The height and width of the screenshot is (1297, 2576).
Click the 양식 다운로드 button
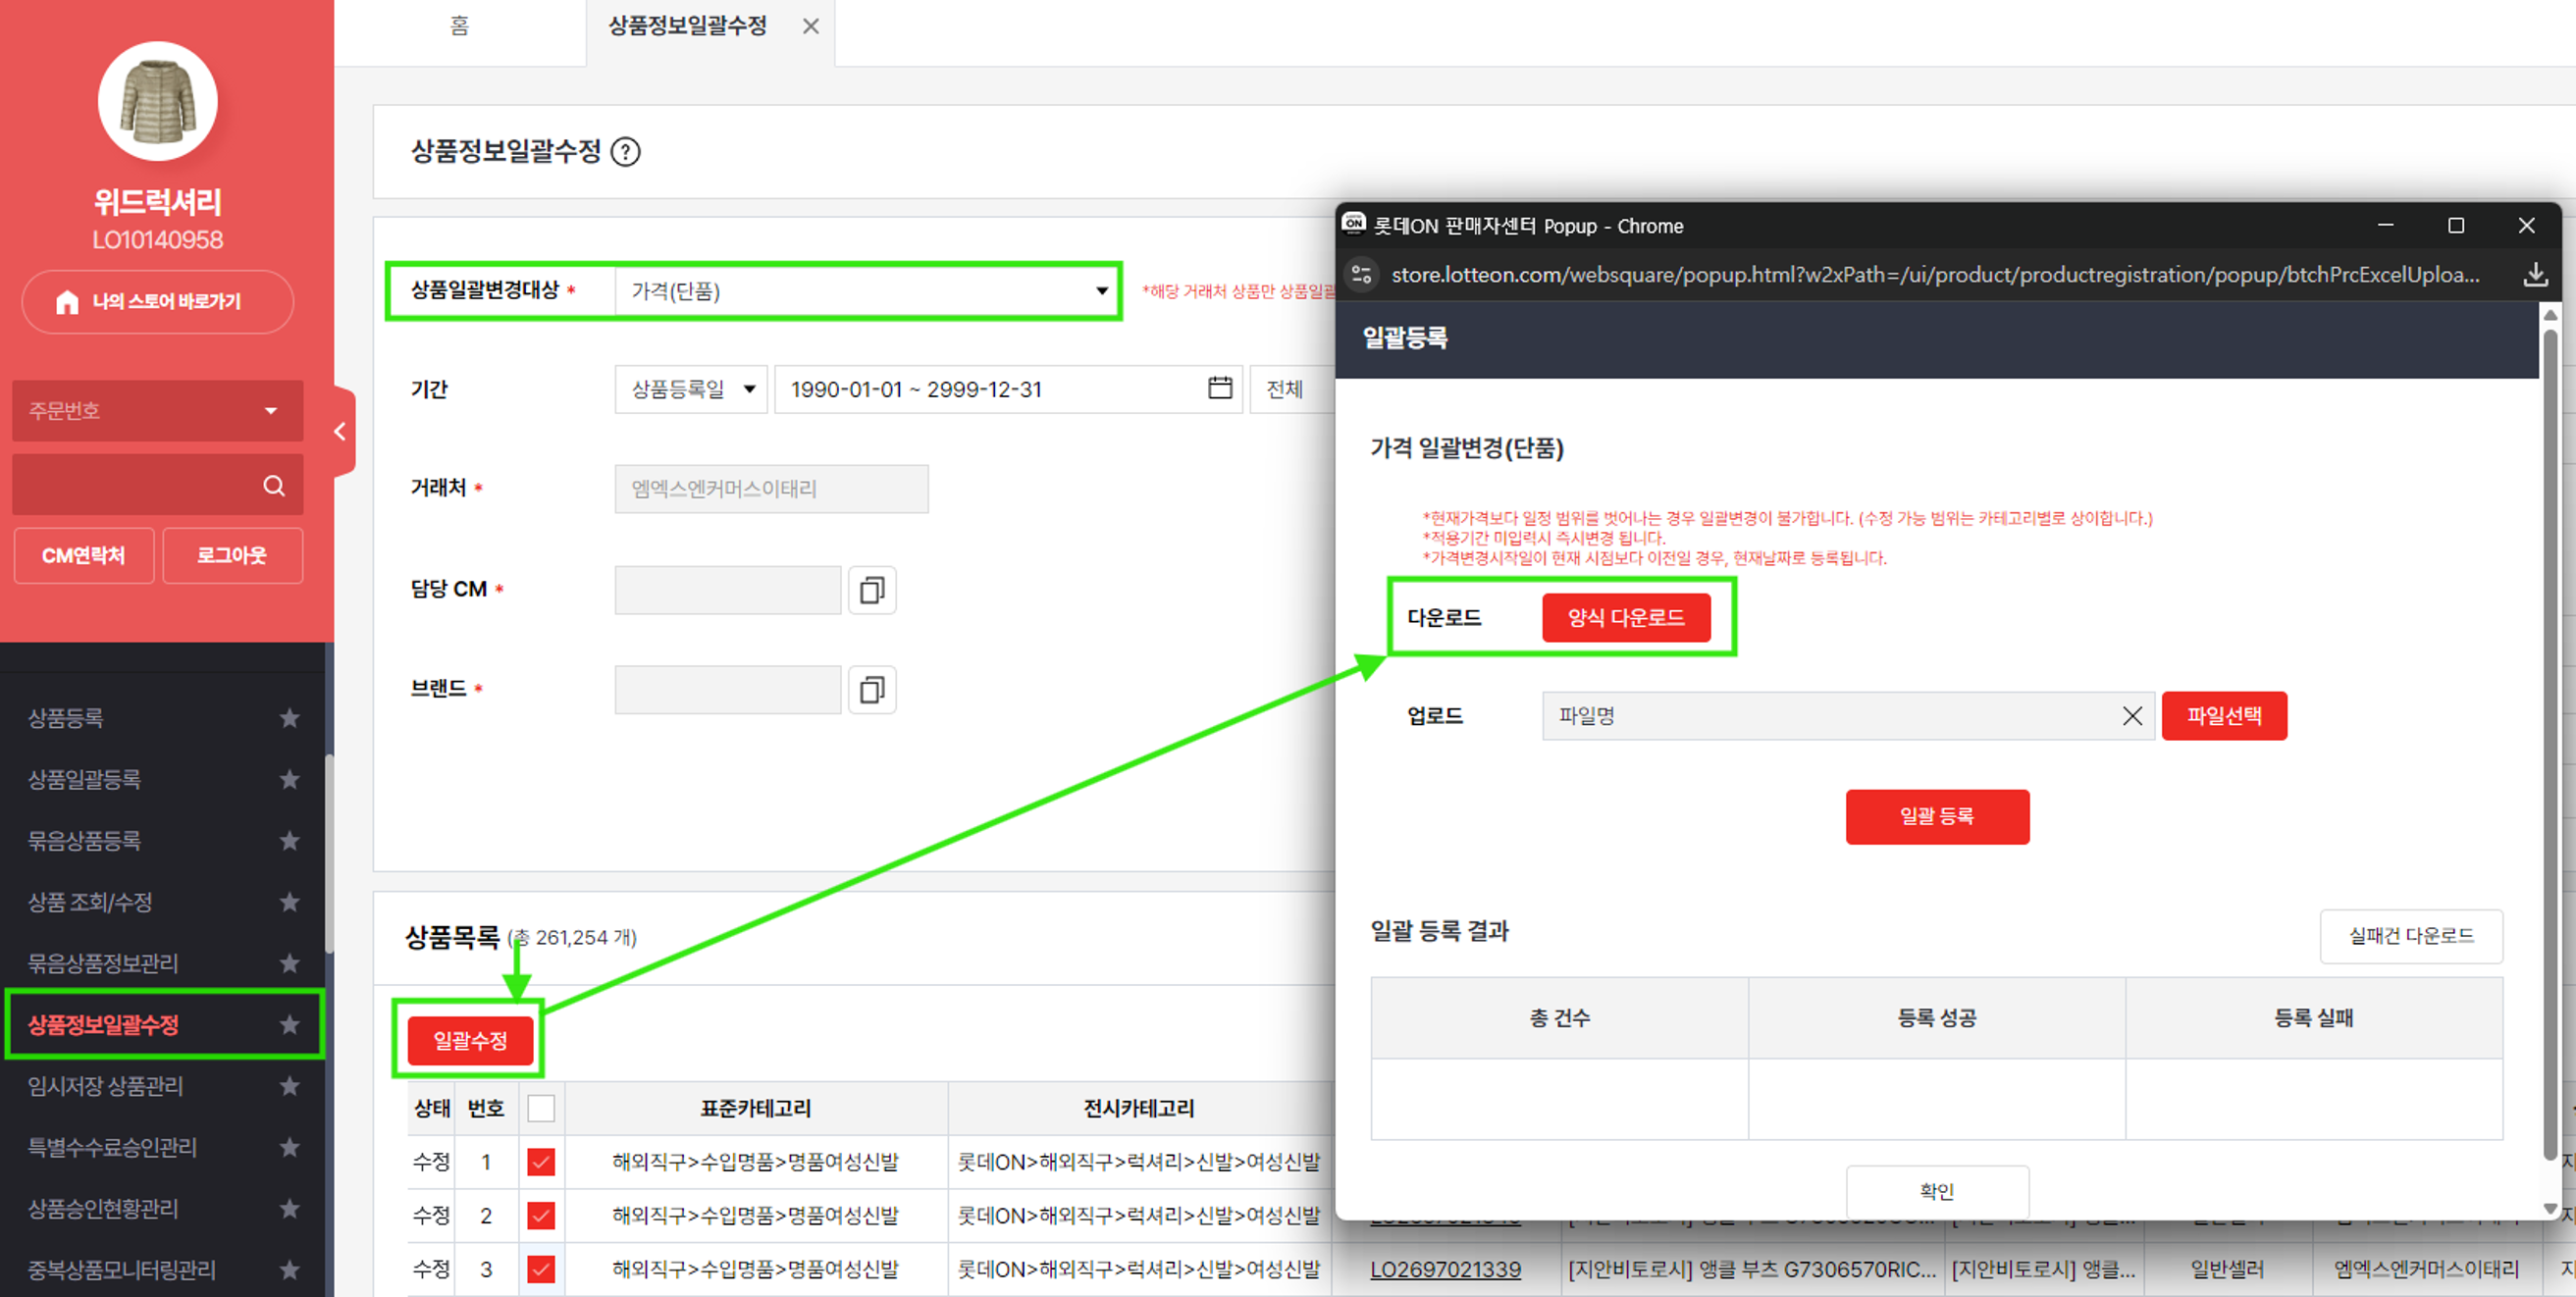coord(1626,618)
